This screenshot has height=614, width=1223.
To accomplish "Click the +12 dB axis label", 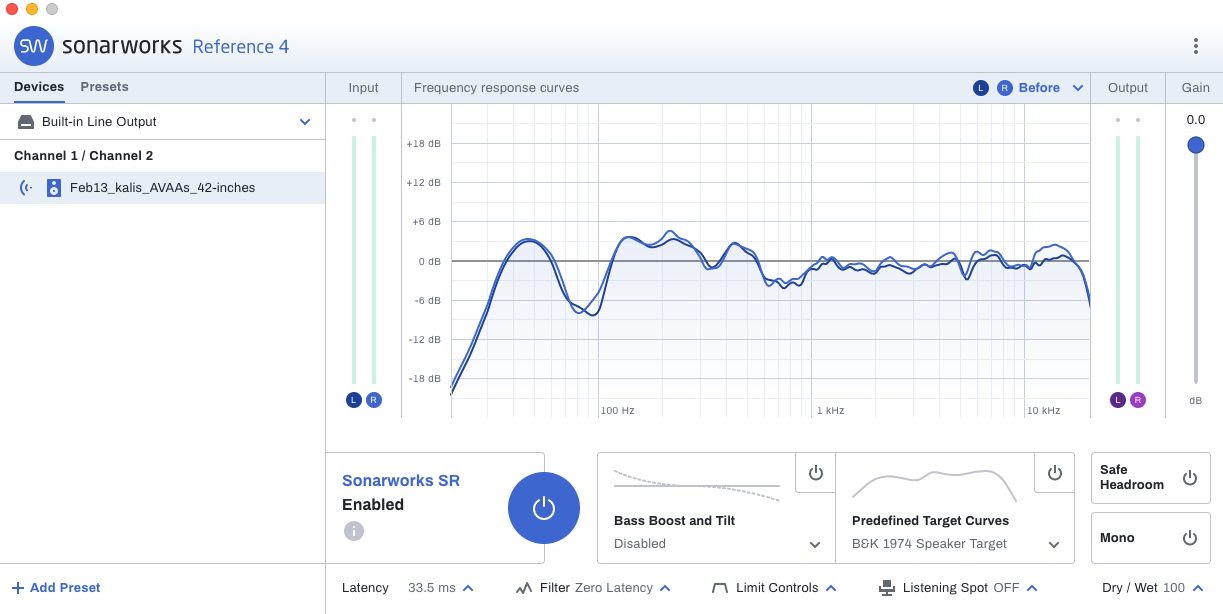I will coord(423,183).
